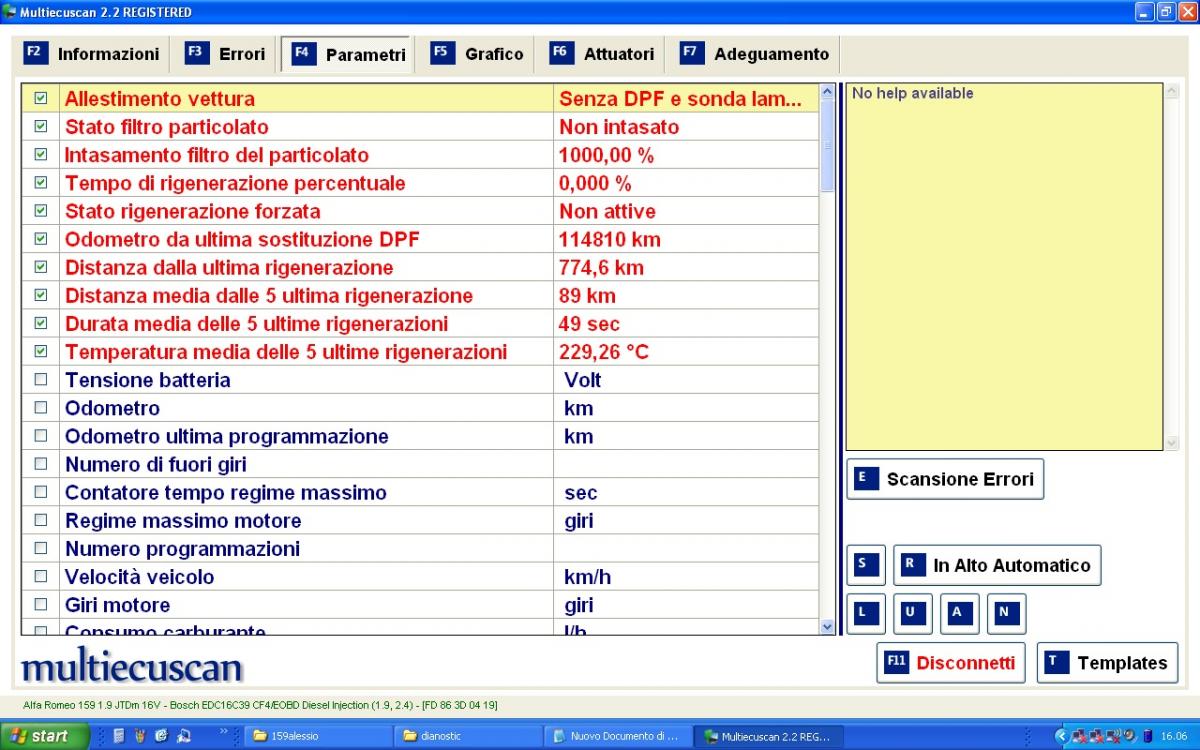Click help panel scroll up arrow
The height and width of the screenshot is (750, 1200).
tap(1172, 92)
